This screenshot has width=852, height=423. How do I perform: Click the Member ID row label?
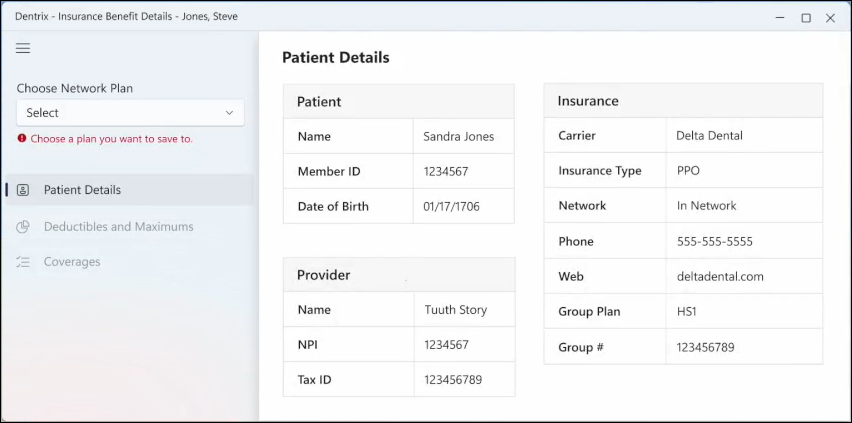(329, 172)
